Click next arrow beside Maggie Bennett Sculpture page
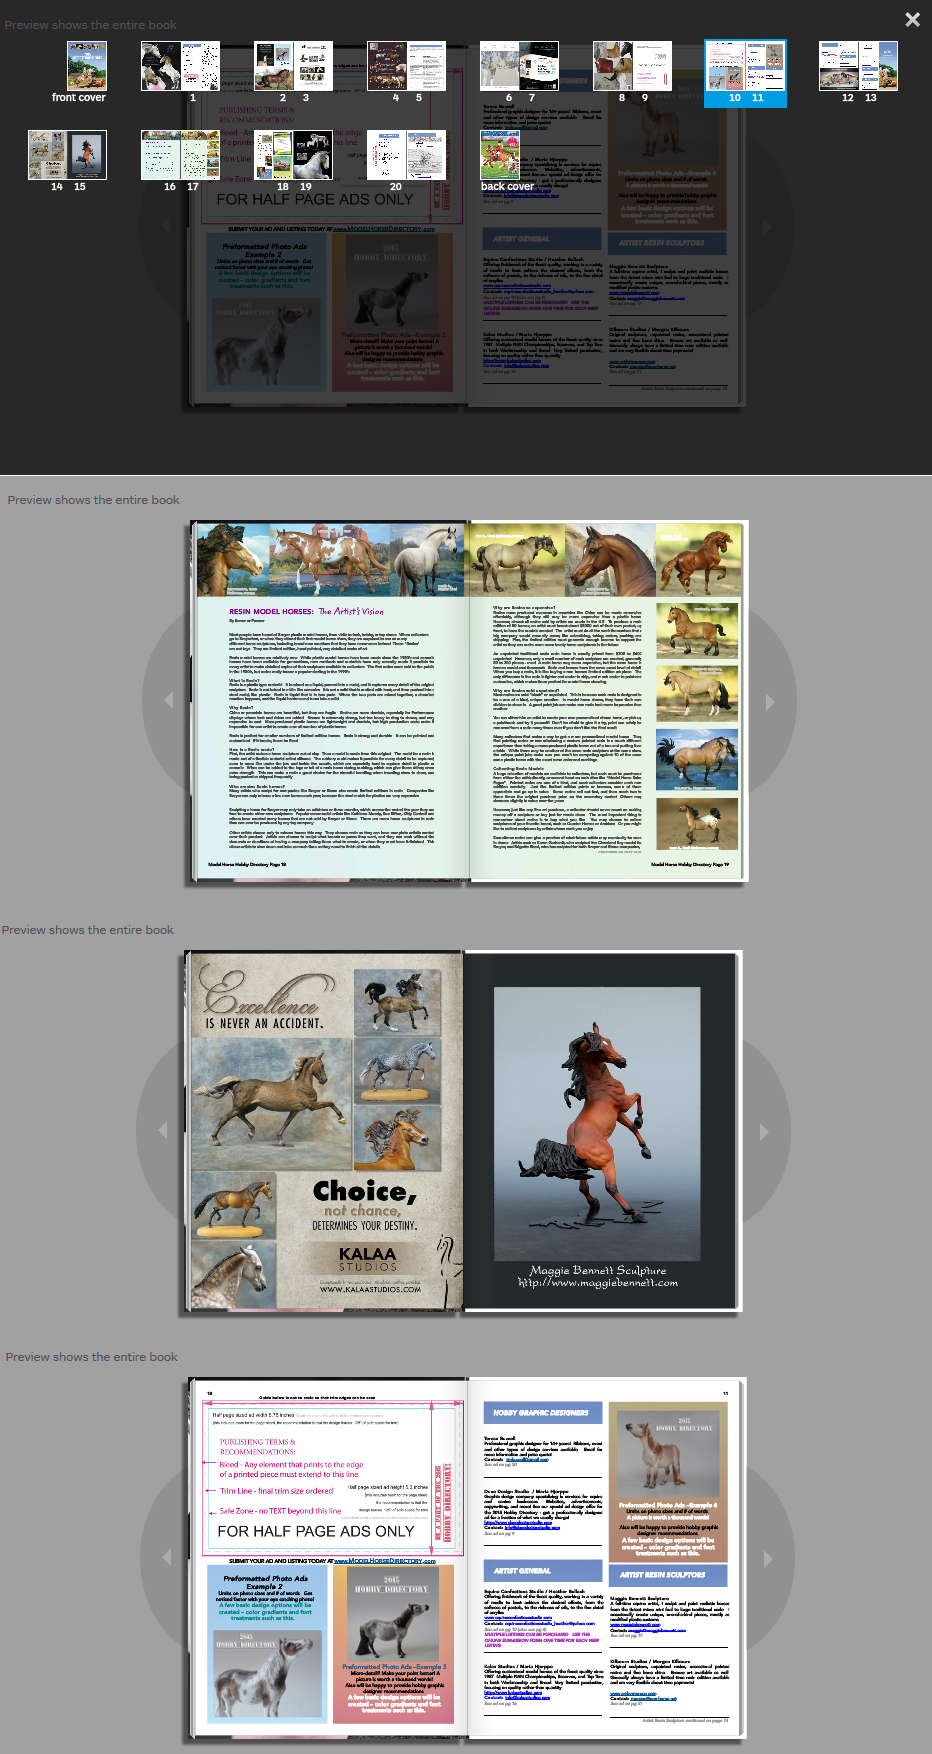Screen dimensions: 932x1754 click(x=764, y=1131)
